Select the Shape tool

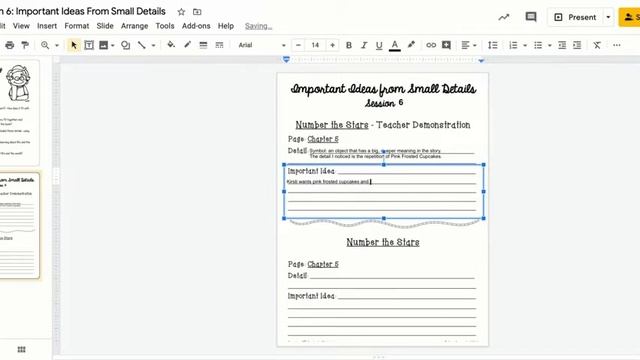click(126, 45)
